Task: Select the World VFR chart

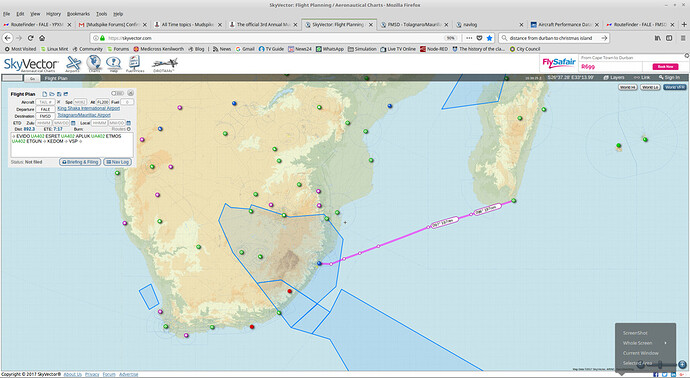Action: point(674,87)
